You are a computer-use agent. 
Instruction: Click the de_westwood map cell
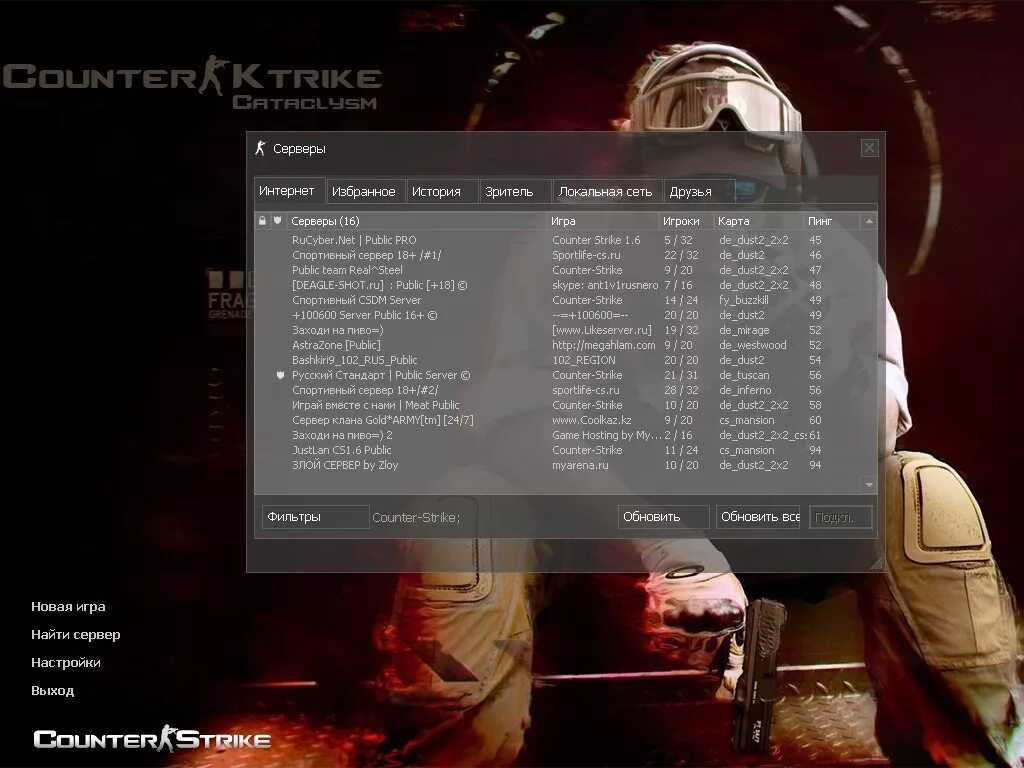(752, 345)
